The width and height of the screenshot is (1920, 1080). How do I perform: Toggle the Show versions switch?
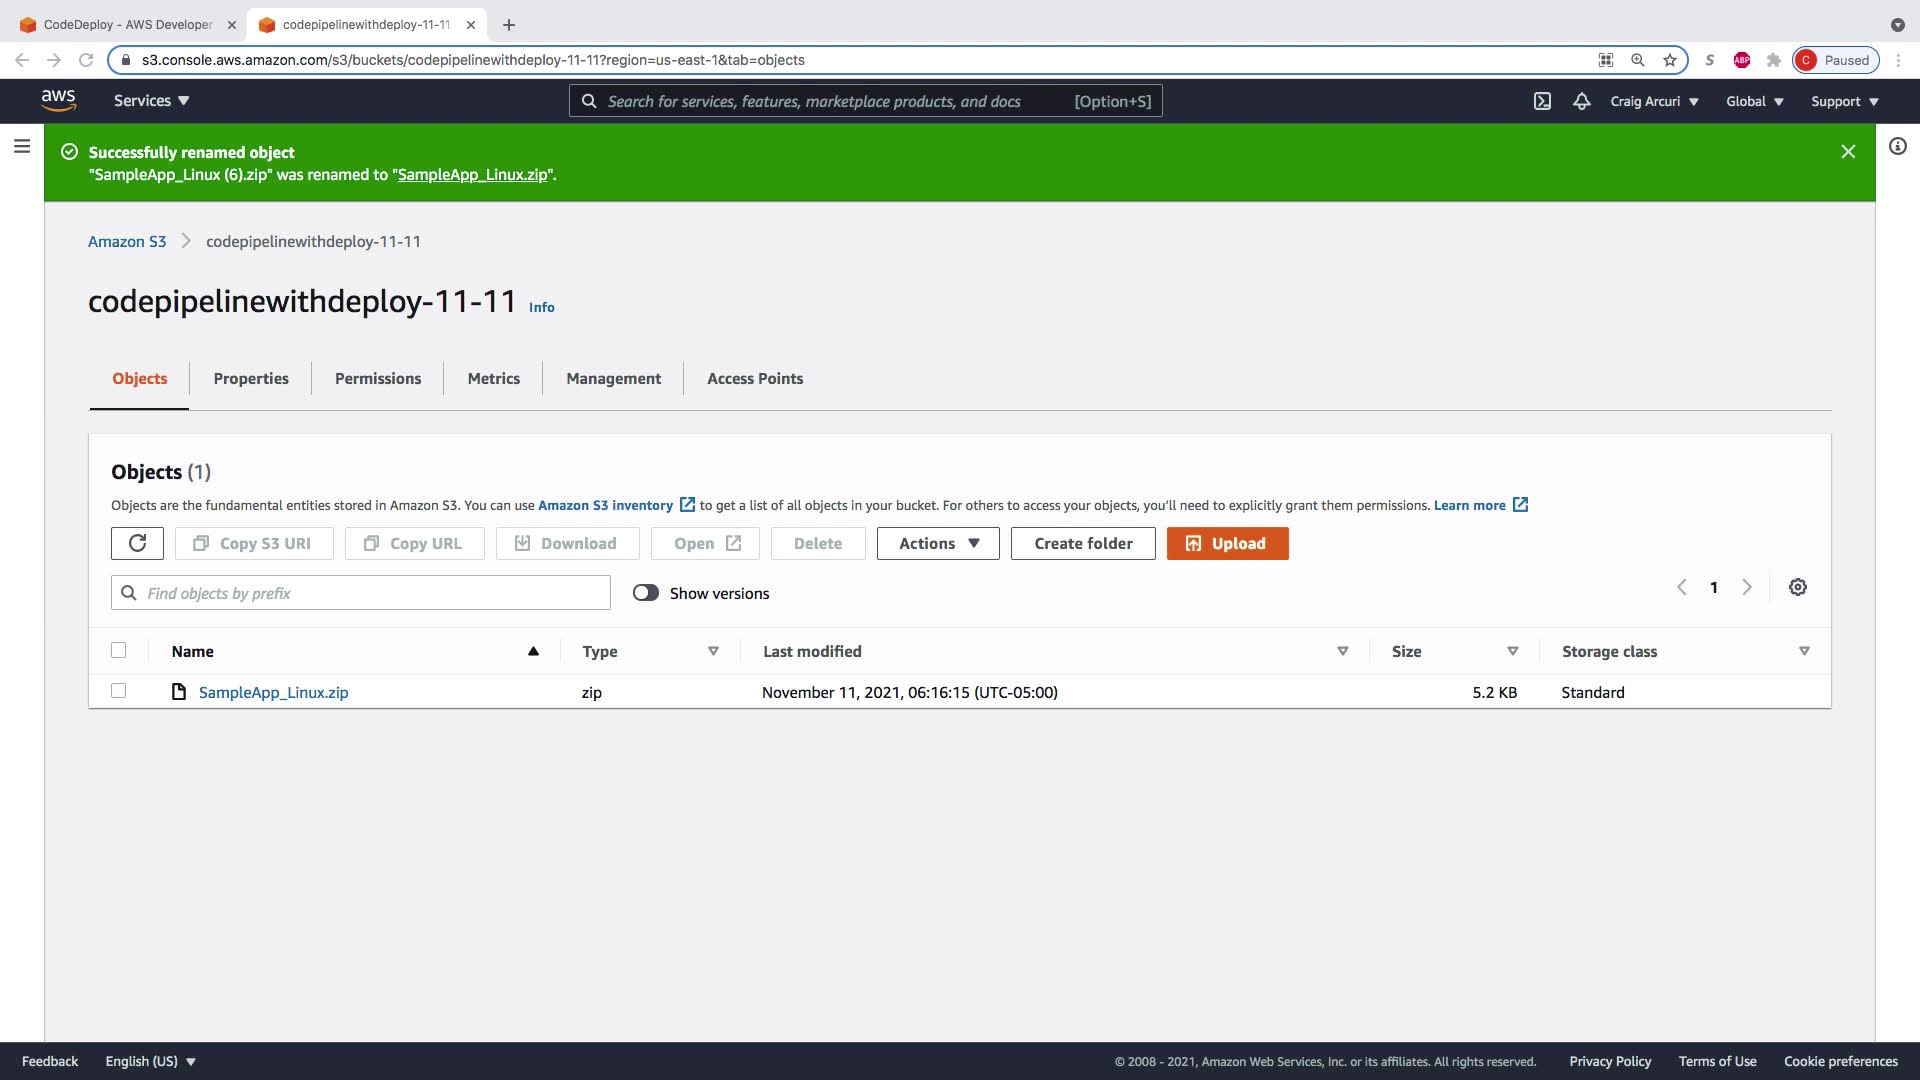[646, 593]
